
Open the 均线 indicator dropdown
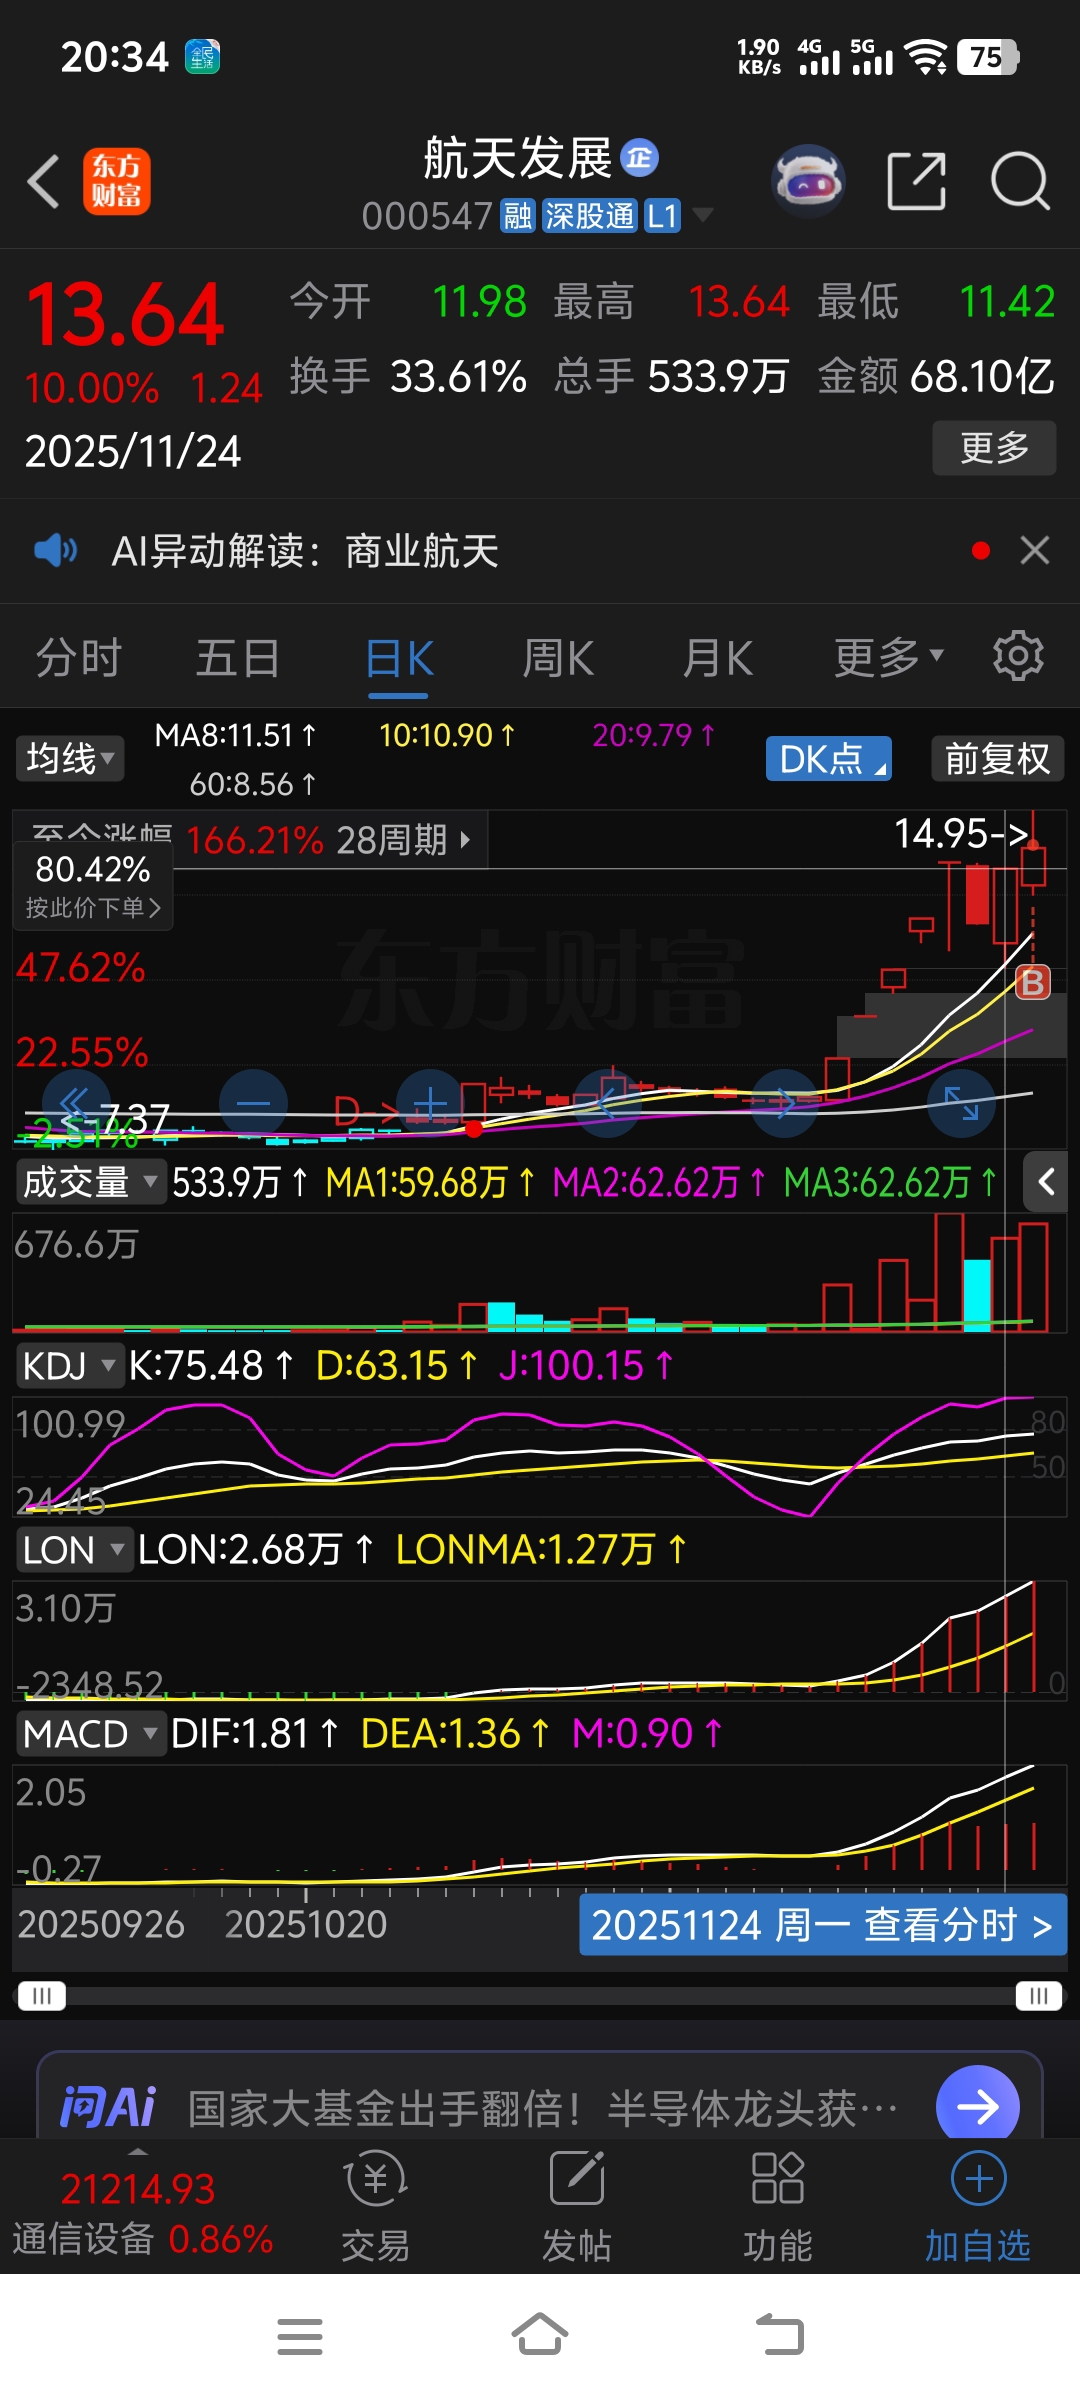[69, 758]
